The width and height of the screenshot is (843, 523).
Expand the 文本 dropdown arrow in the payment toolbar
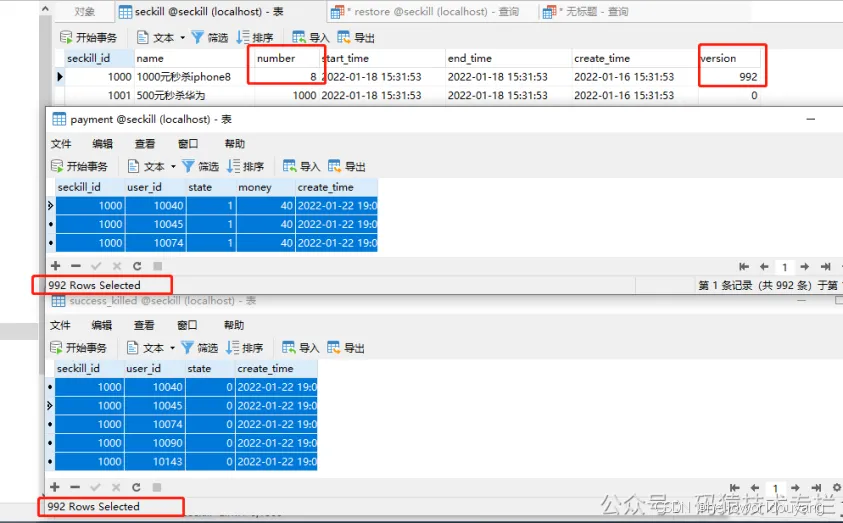(x=173, y=167)
